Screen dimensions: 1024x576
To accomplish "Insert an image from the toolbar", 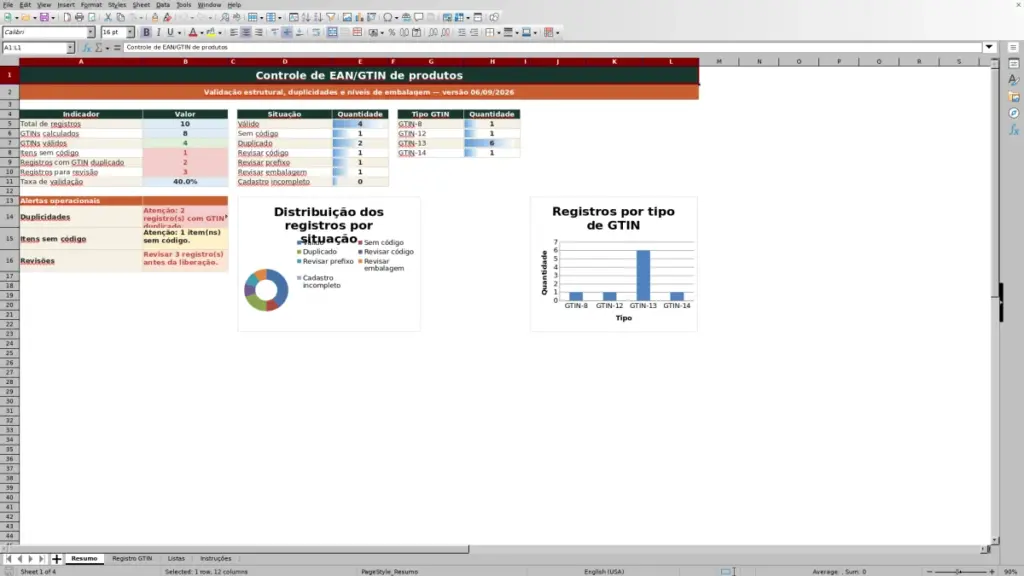I will coord(347,18).
